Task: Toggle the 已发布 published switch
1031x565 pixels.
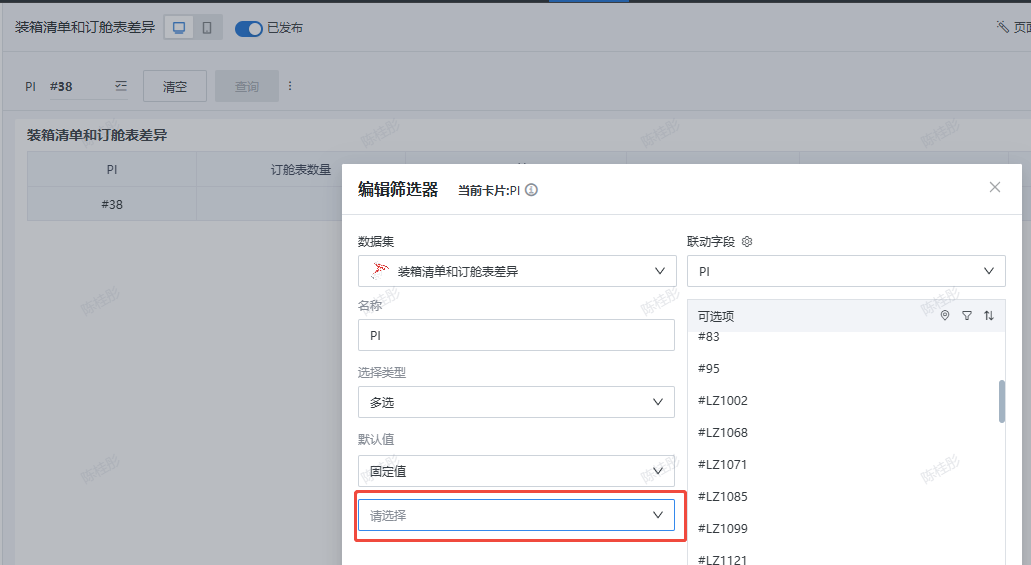Action: pos(249,28)
